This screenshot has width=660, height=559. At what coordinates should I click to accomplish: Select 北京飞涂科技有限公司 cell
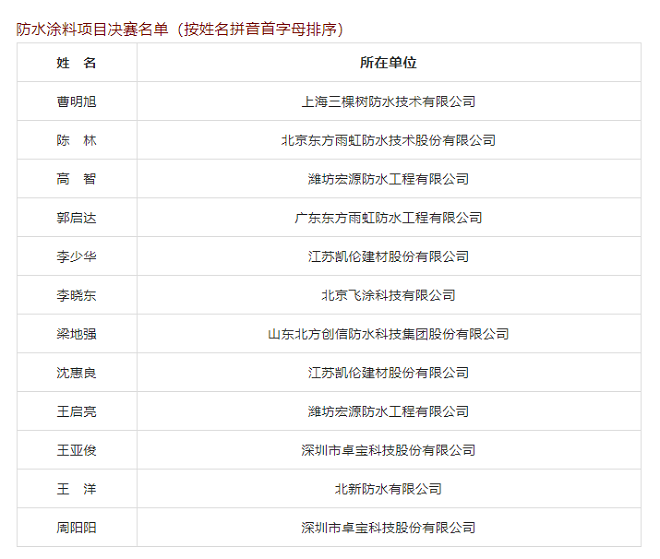point(388,295)
